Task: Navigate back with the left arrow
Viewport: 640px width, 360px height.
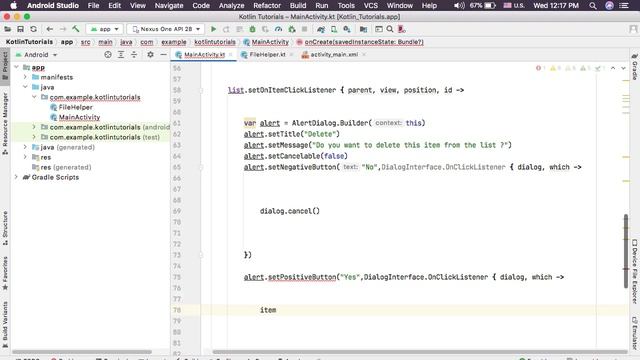Action: click(x=50, y=29)
